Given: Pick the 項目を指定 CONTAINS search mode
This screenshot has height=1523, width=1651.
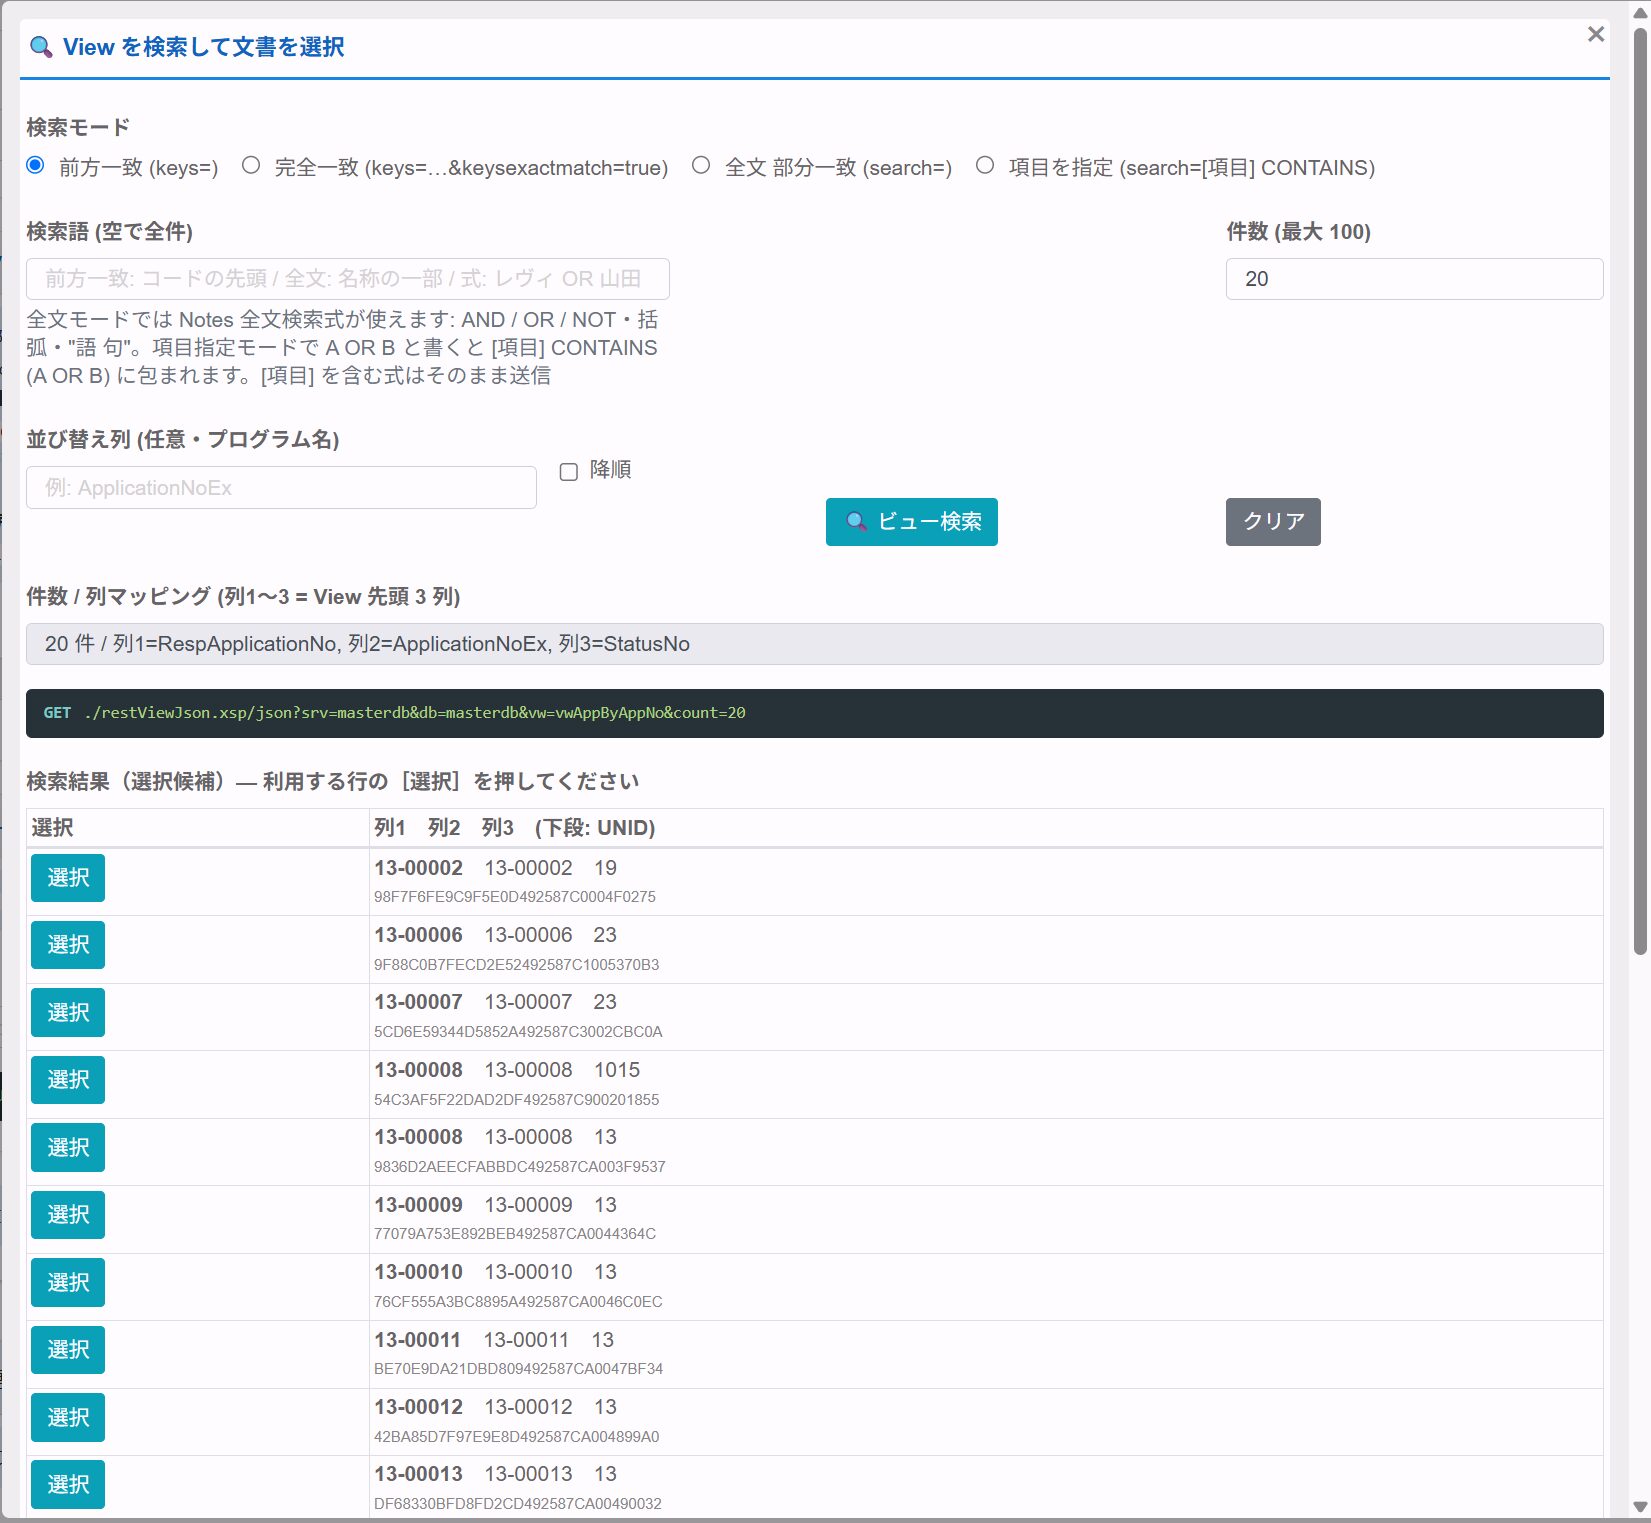Looking at the screenshot, I should coord(985,166).
